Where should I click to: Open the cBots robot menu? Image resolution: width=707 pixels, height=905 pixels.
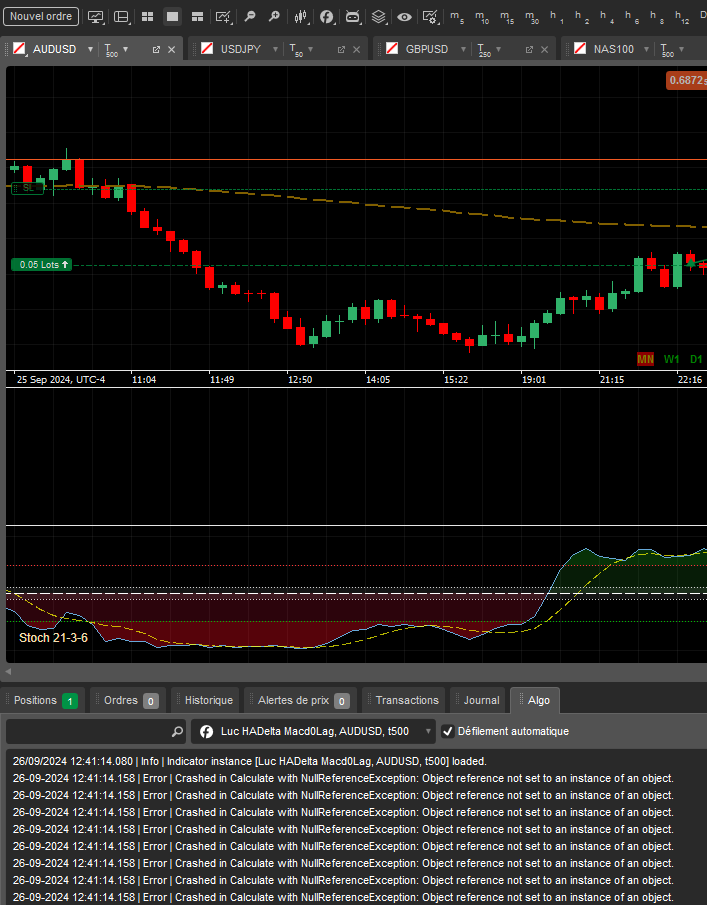[353, 17]
